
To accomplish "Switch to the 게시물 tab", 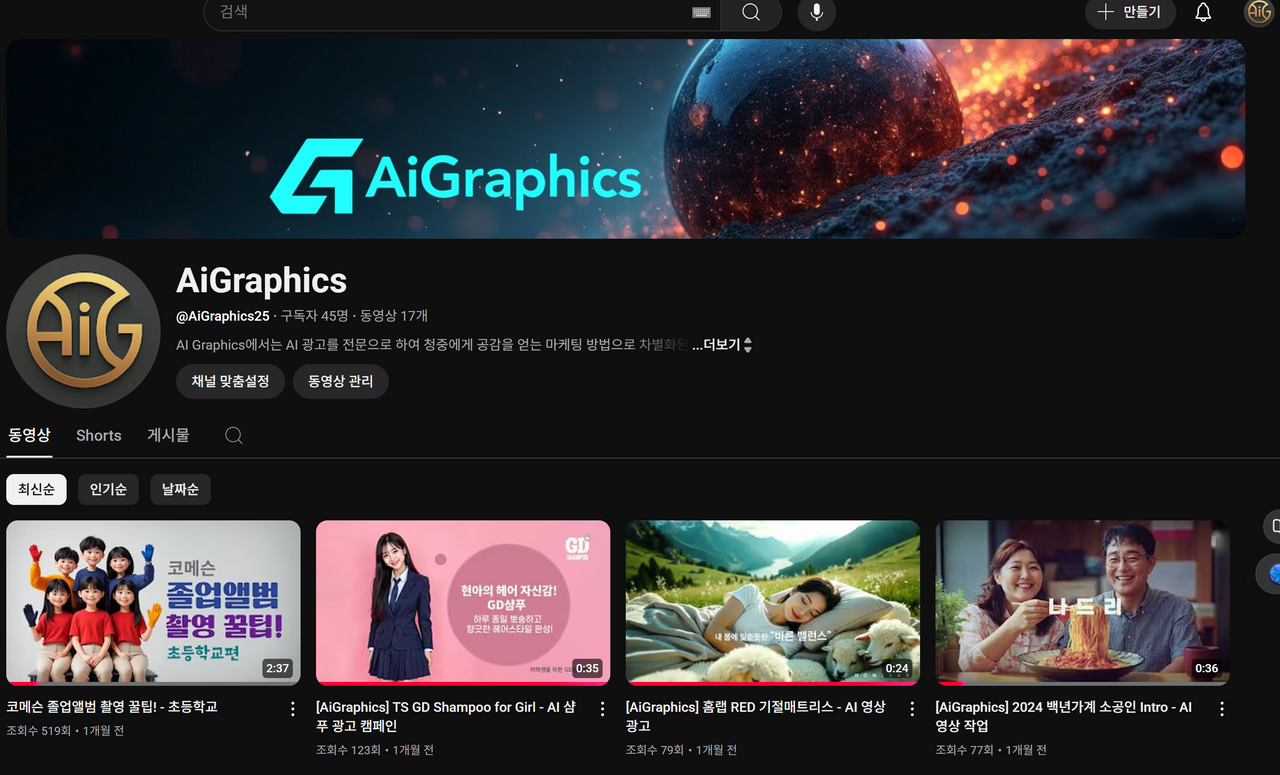I will (x=168, y=436).
